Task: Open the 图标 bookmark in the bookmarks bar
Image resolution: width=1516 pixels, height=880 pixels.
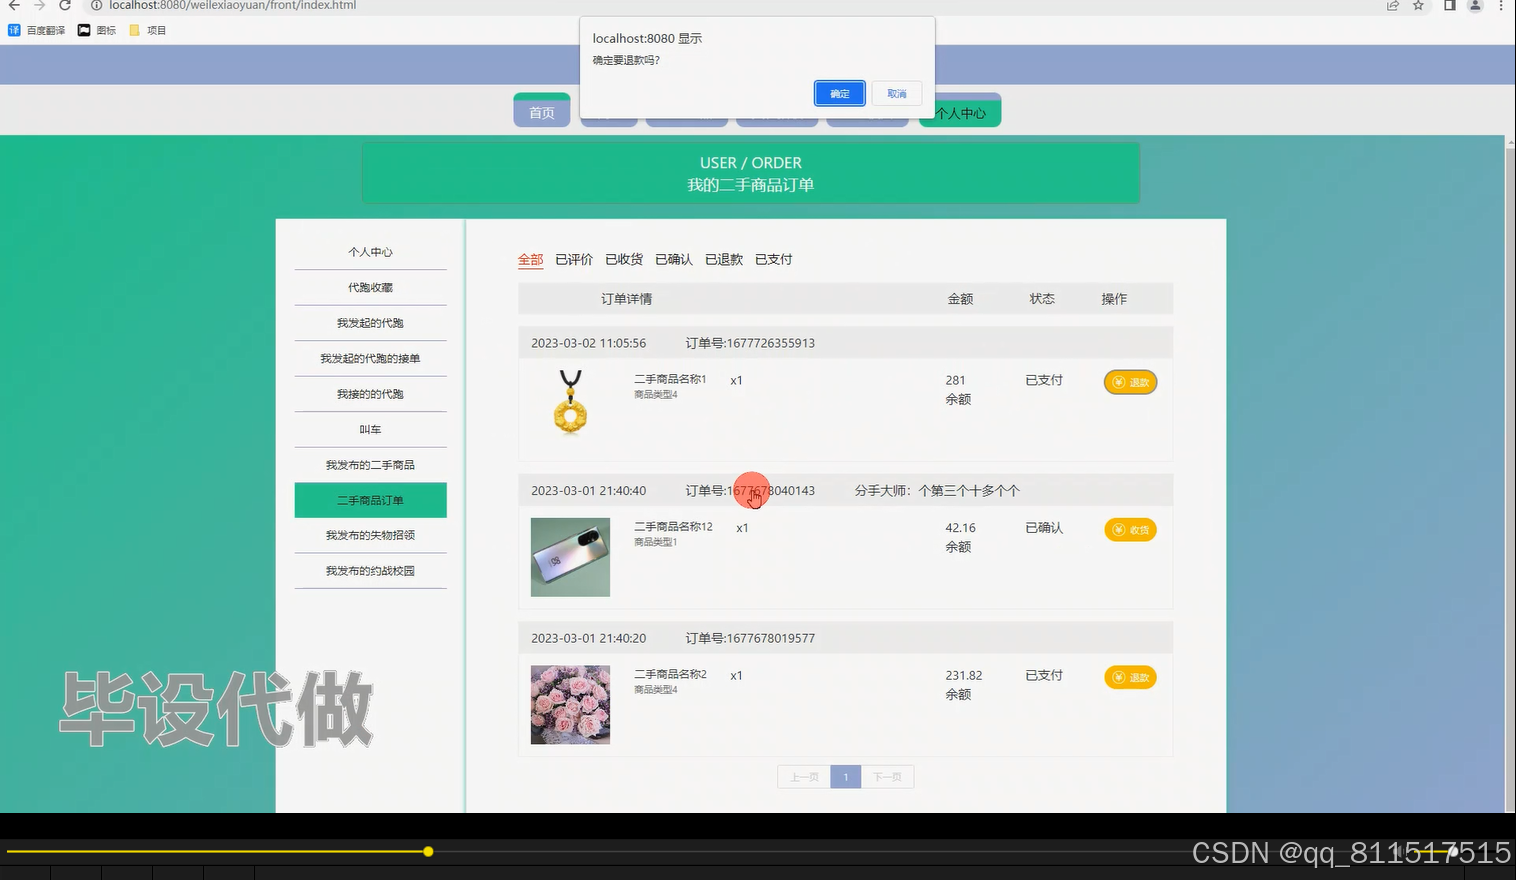Action: pos(96,30)
